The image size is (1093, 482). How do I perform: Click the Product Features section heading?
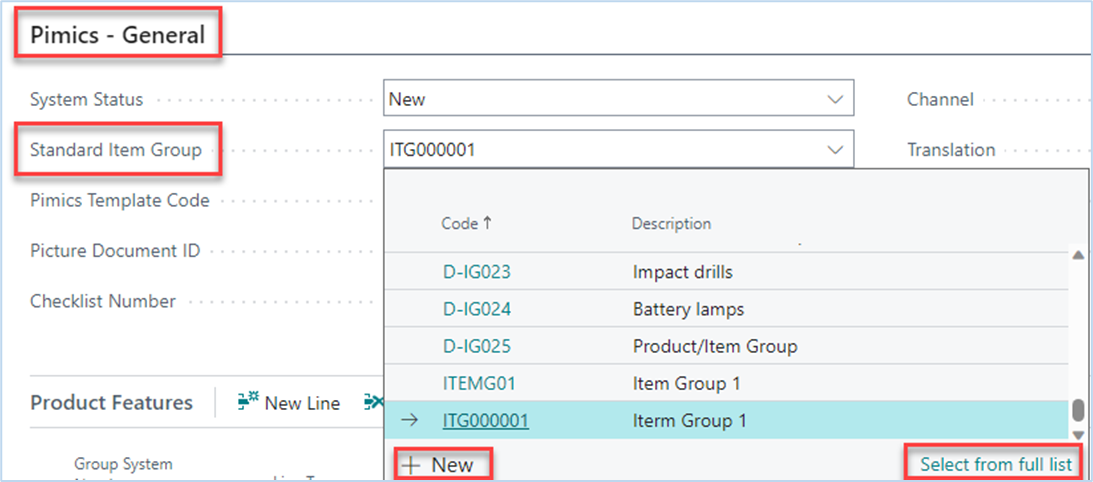click(111, 403)
